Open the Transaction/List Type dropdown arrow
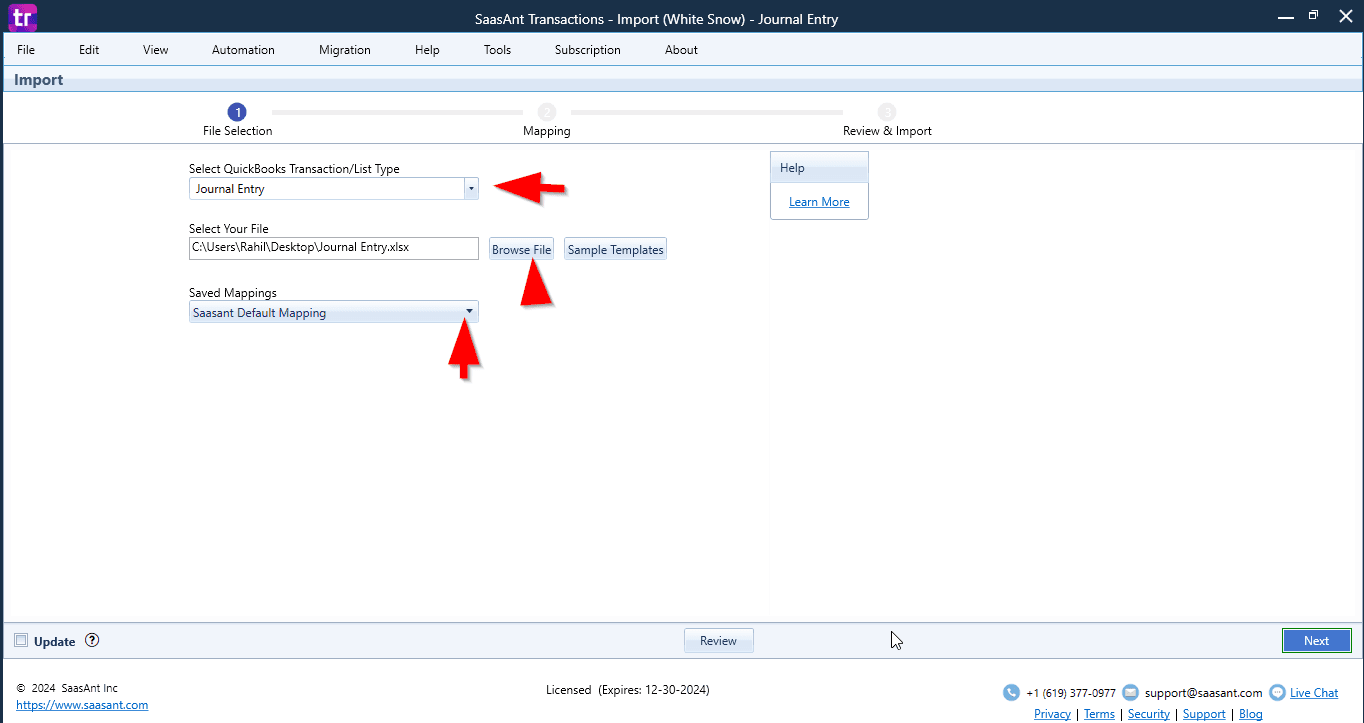The image size is (1364, 723). (471, 189)
